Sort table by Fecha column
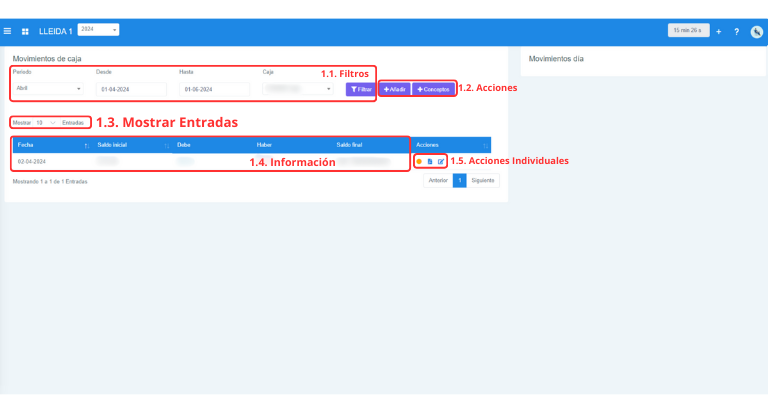The width and height of the screenshot is (768, 413). [x=50, y=145]
